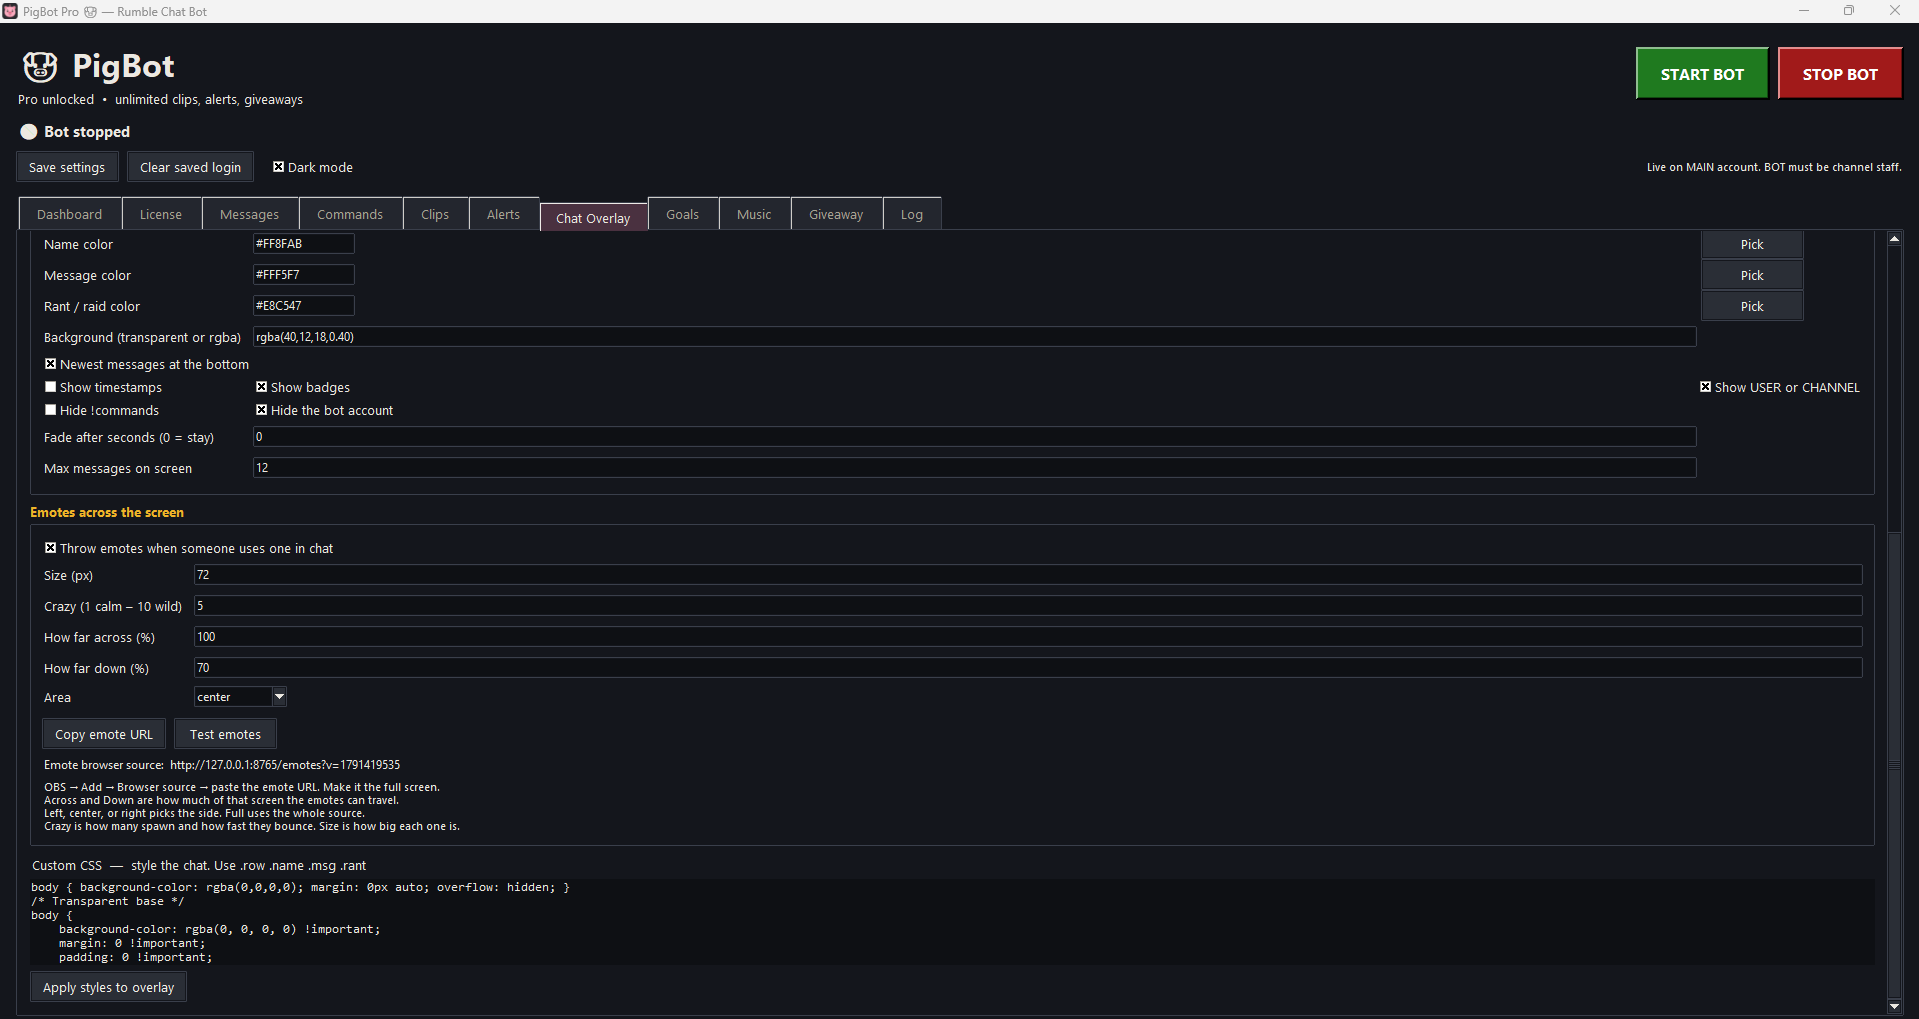The width and height of the screenshot is (1919, 1019).
Task: Click the emote browser source URL text
Action: pyautogui.click(x=285, y=765)
